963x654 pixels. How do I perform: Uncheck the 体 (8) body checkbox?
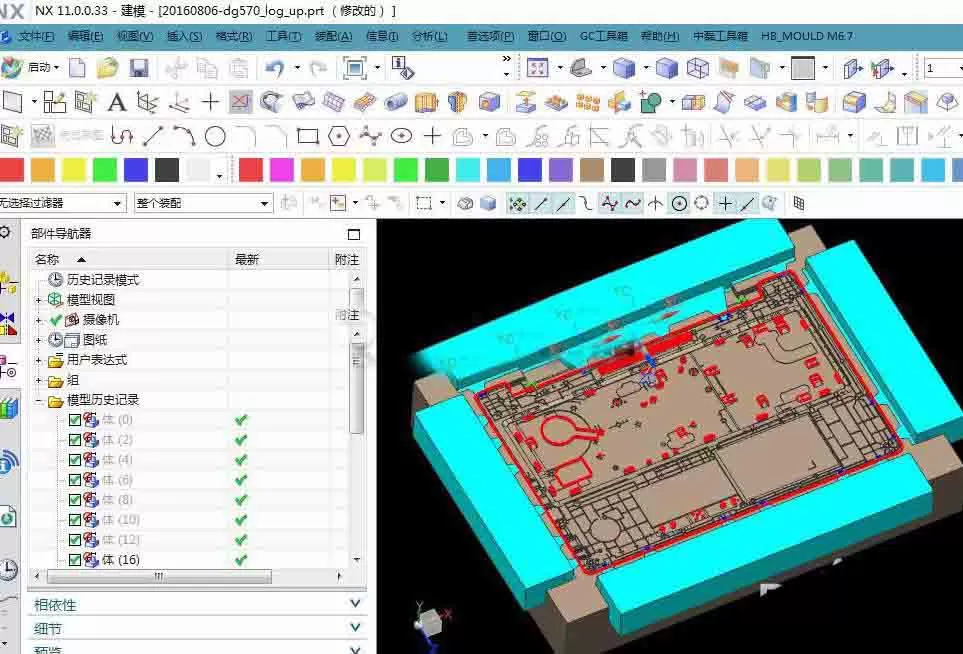pyautogui.click(x=75, y=500)
